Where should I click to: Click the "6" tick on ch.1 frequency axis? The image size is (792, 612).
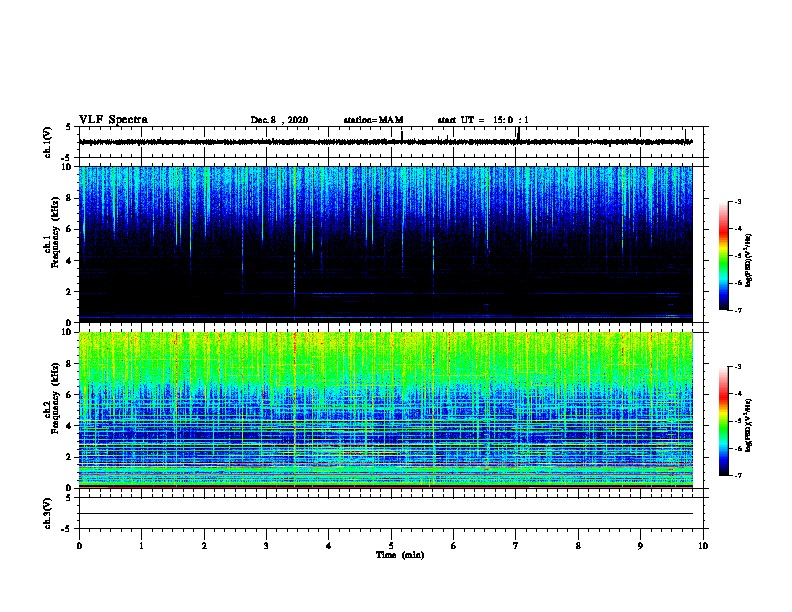pyautogui.click(x=69, y=229)
